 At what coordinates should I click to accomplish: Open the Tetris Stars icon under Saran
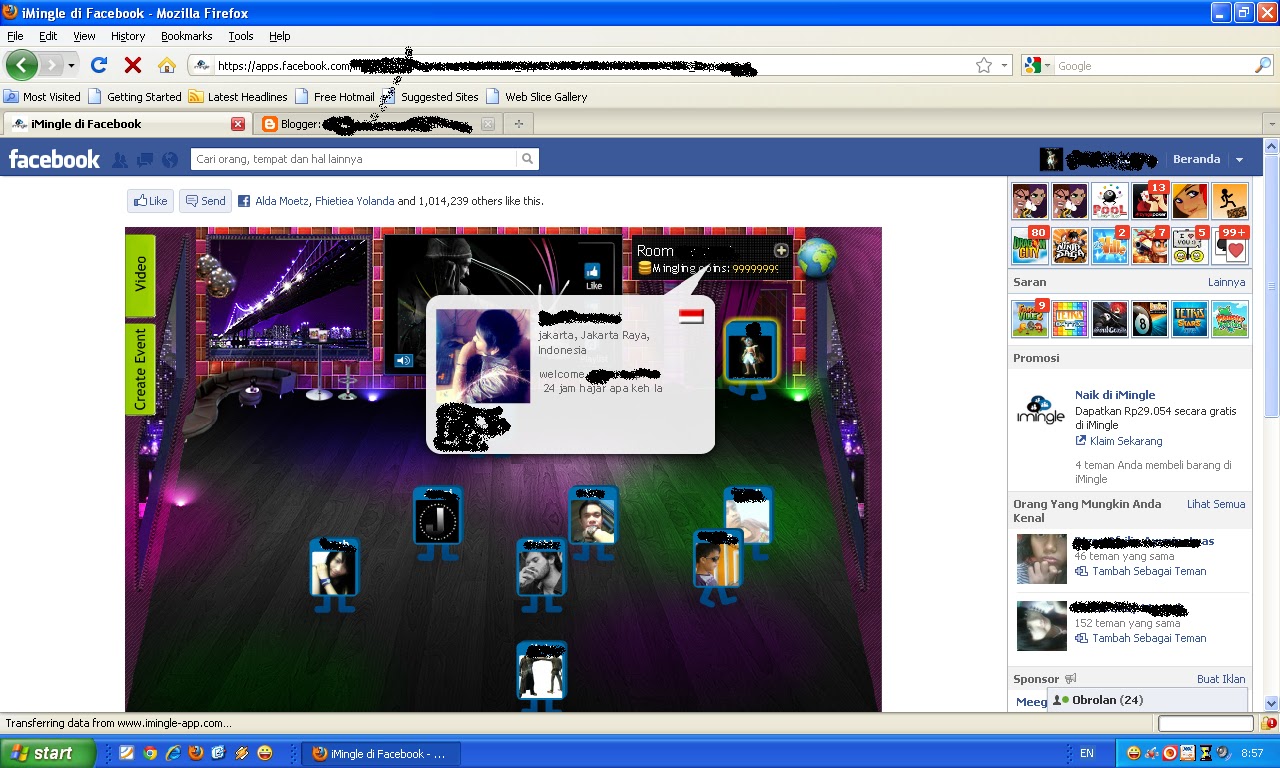(x=1189, y=319)
